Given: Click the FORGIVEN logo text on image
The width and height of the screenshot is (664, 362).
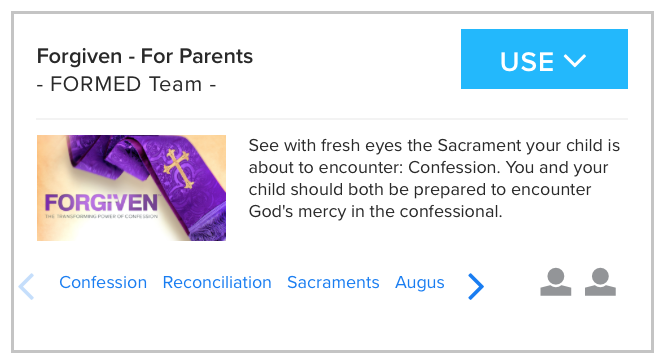Looking at the screenshot, I should [x=102, y=203].
